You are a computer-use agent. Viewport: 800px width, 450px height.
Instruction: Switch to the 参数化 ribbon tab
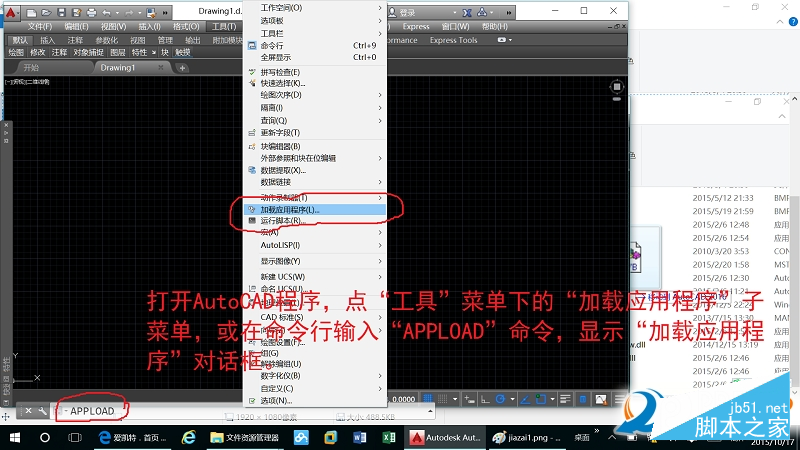click(107, 40)
